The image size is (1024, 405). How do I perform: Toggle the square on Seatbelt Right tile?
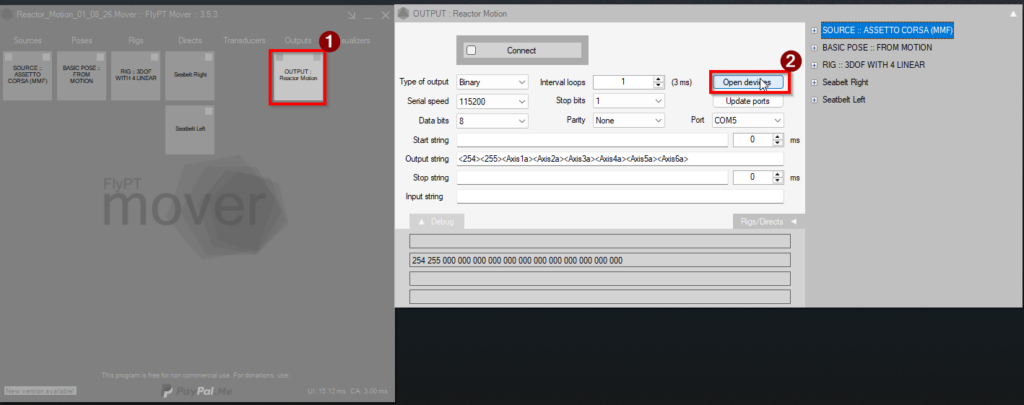tap(208, 57)
